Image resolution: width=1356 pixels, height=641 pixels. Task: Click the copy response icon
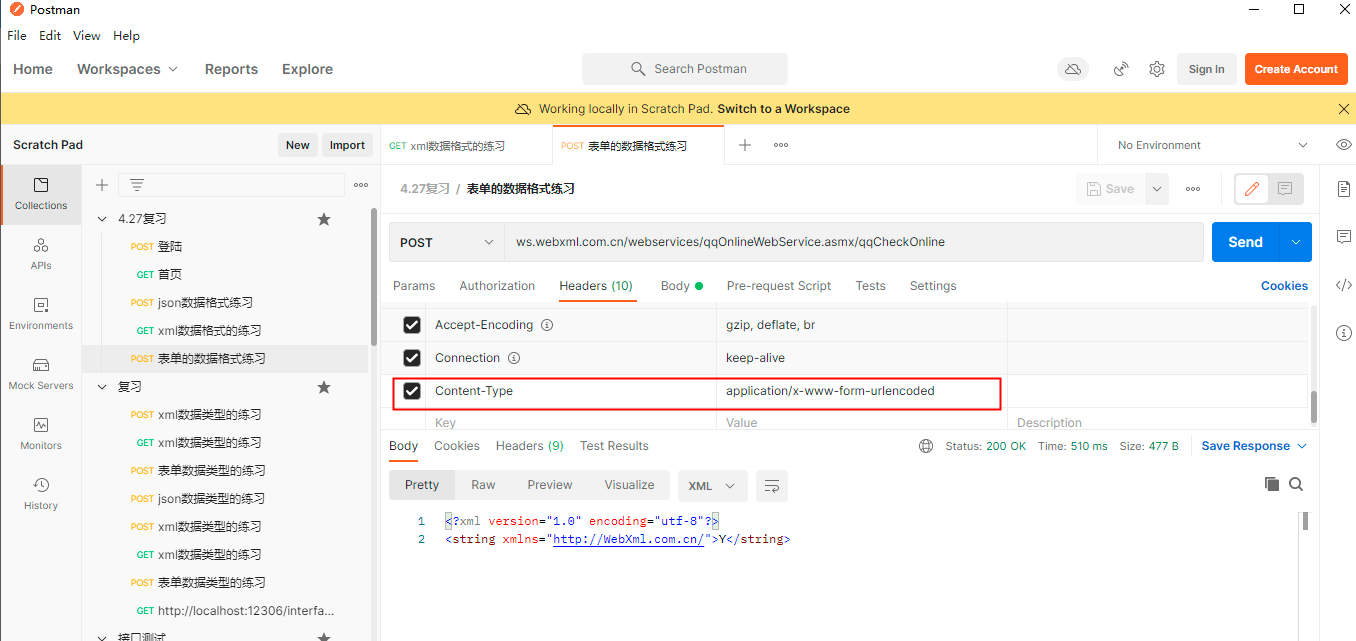pos(1272,484)
